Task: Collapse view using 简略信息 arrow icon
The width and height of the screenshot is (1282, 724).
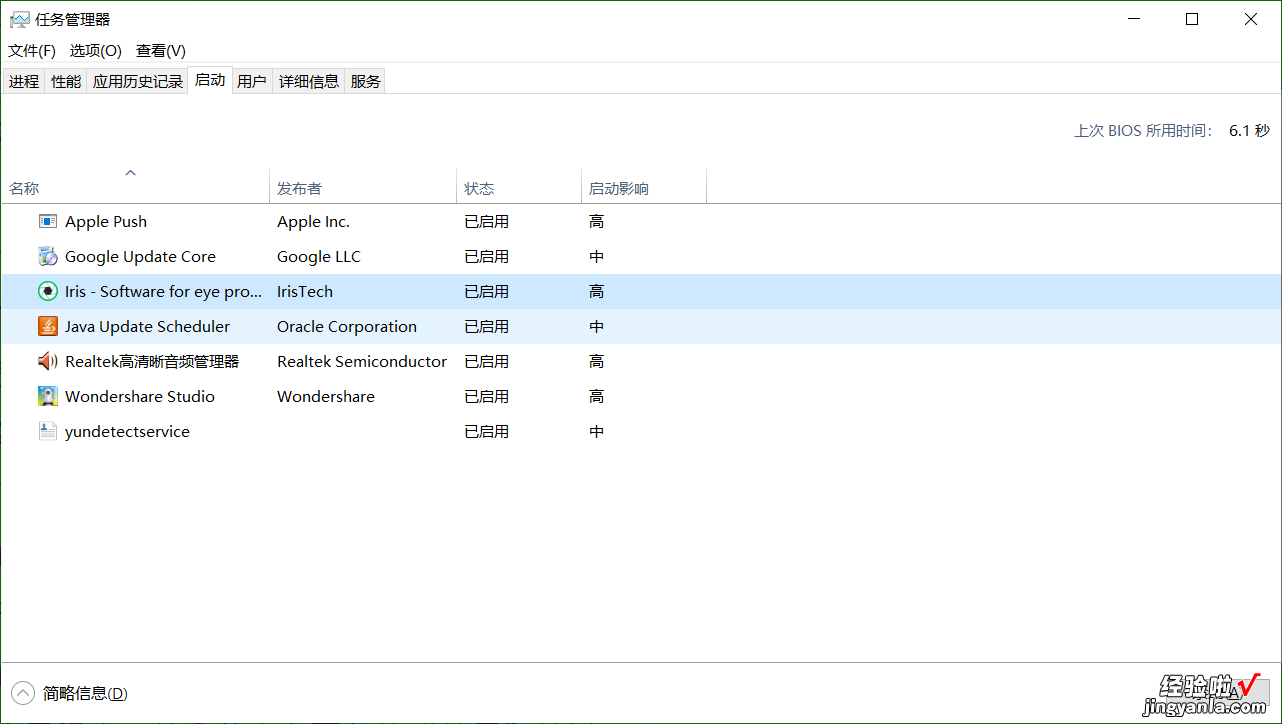Action: click(22, 693)
